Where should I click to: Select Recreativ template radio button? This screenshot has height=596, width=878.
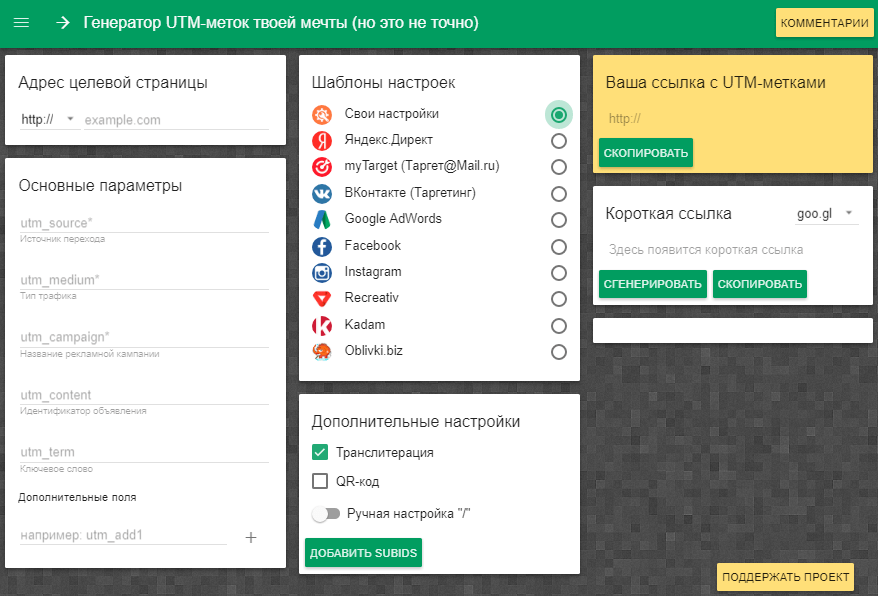point(558,299)
